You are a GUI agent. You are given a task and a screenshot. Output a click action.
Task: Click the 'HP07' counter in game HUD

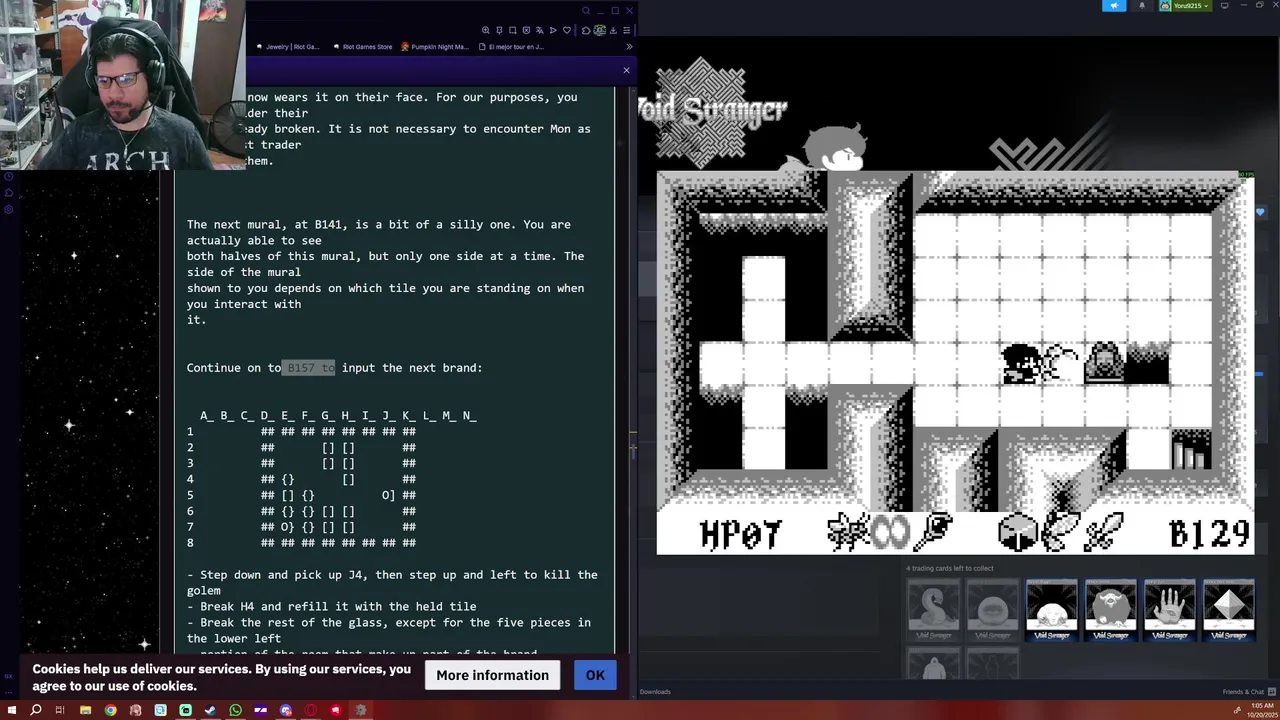[x=741, y=534]
